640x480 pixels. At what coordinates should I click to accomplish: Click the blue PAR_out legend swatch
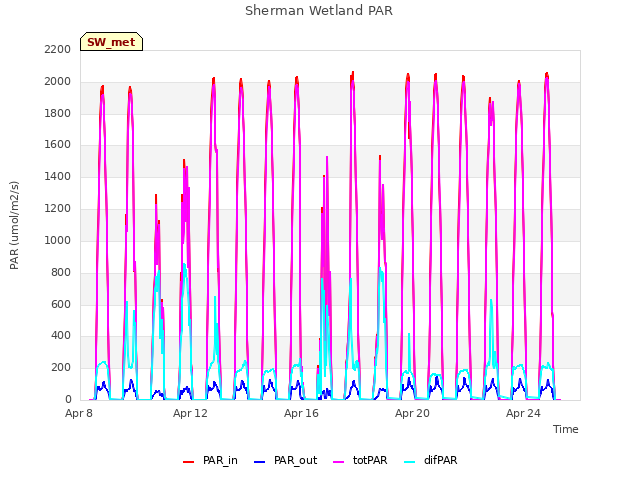pyautogui.click(x=260, y=462)
